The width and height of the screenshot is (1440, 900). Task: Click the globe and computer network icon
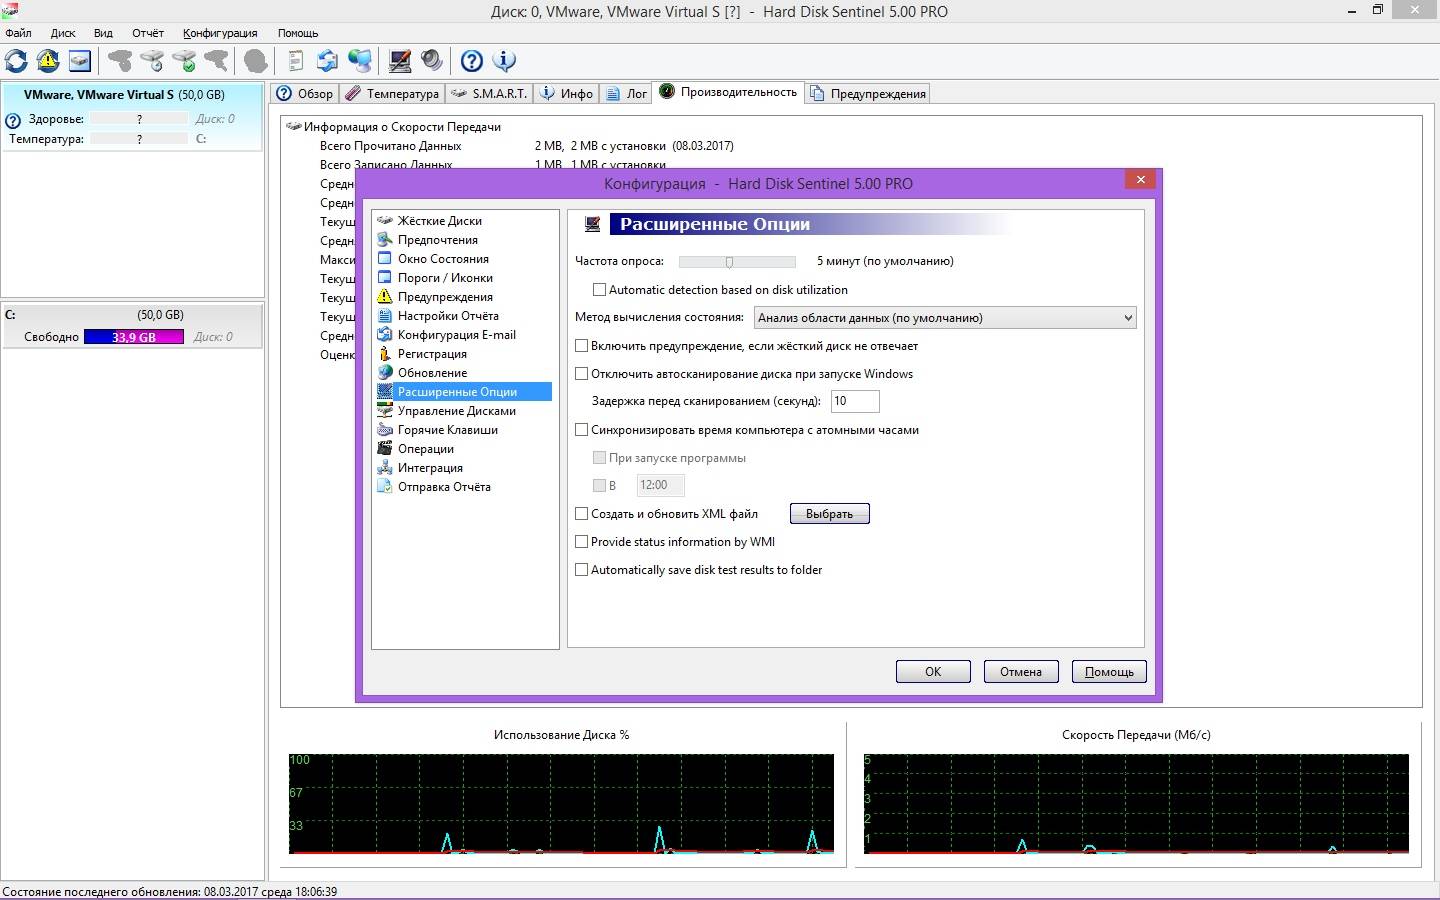click(x=359, y=61)
